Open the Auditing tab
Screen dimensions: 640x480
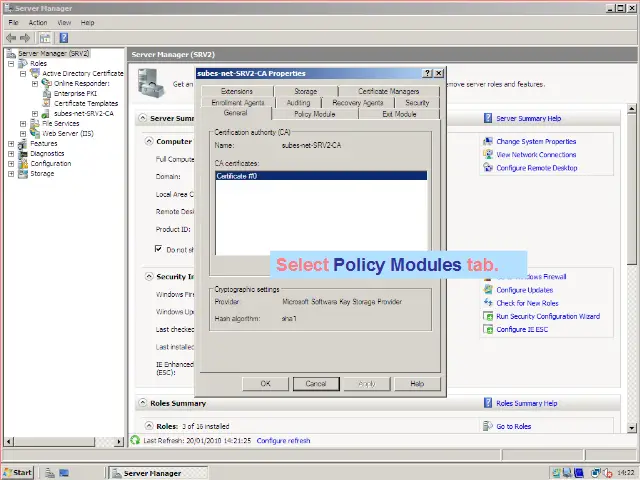pos(298,103)
